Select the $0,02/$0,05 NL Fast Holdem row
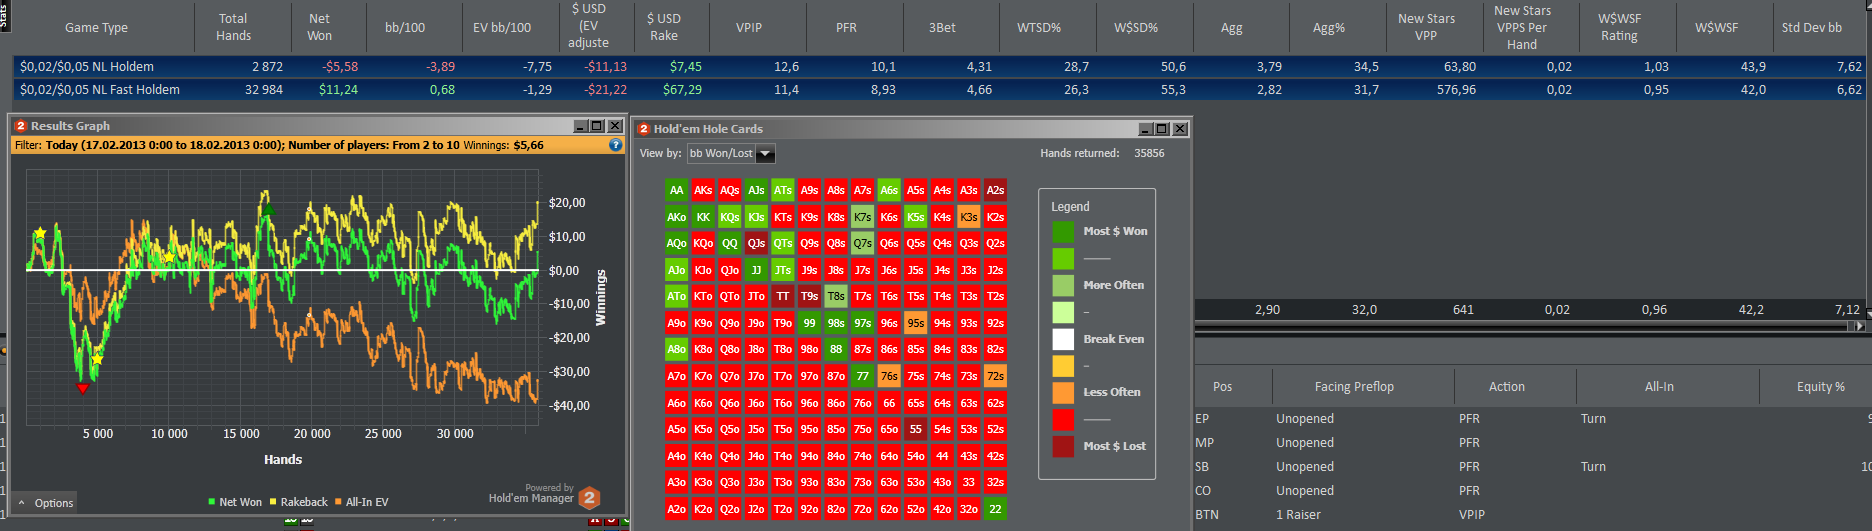 [x=100, y=90]
